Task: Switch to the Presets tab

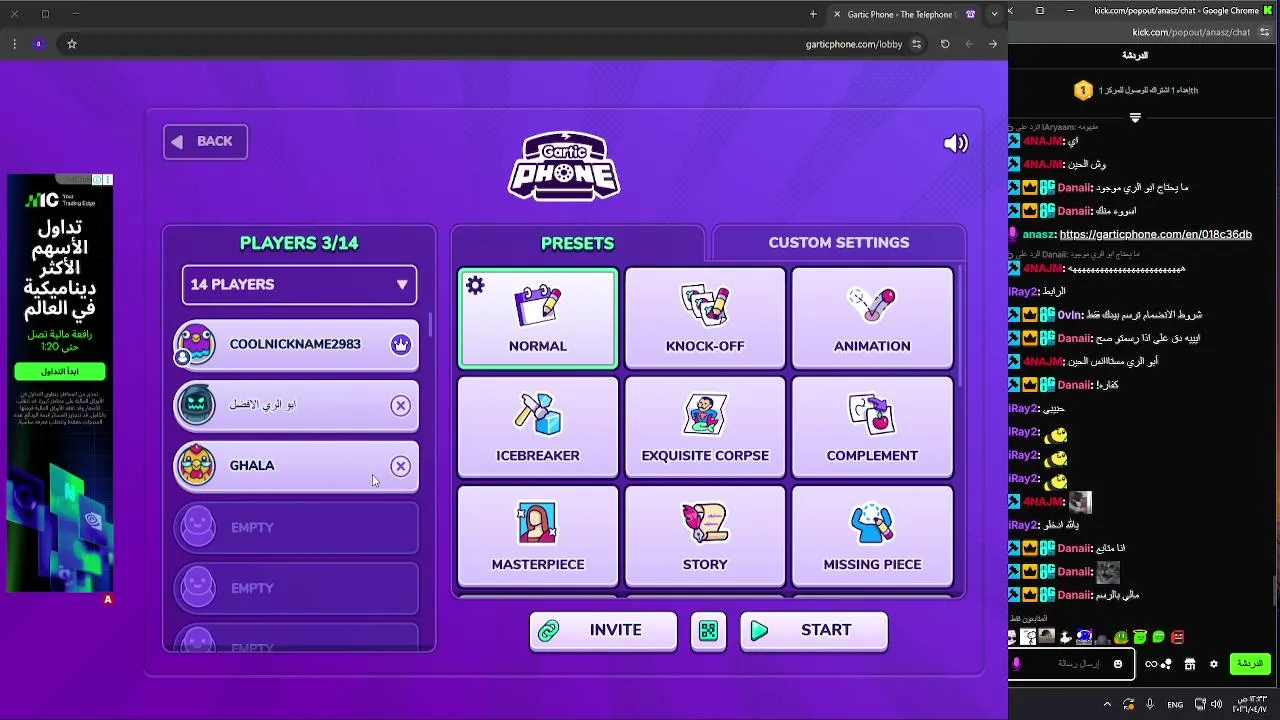Action: [577, 243]
